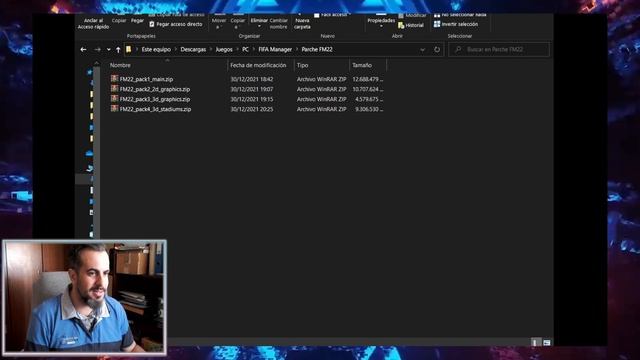This screenshot has width=640, height=360.
Task: Click the folder icon in address bar
Action: coord(129,49)
